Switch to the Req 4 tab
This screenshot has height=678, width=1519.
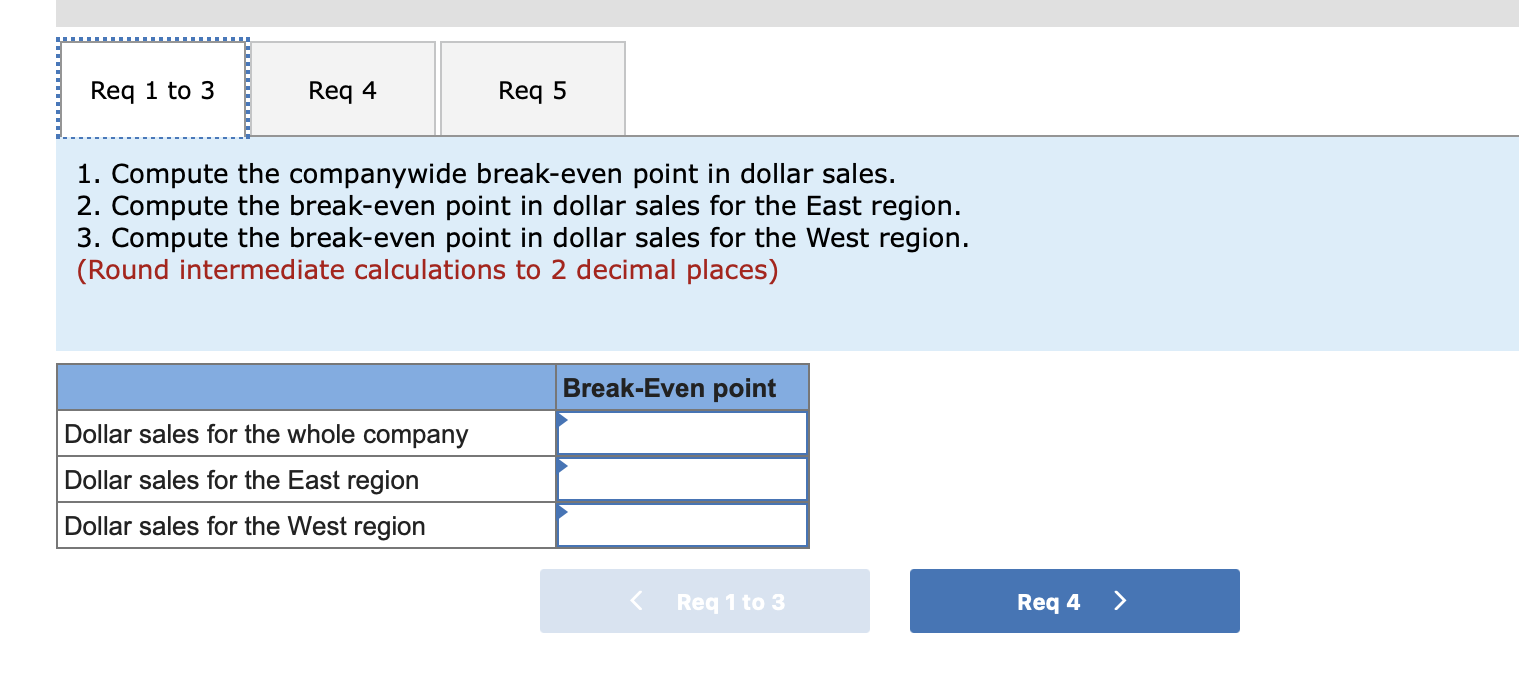pyautogui.click(x=342, y=88)
